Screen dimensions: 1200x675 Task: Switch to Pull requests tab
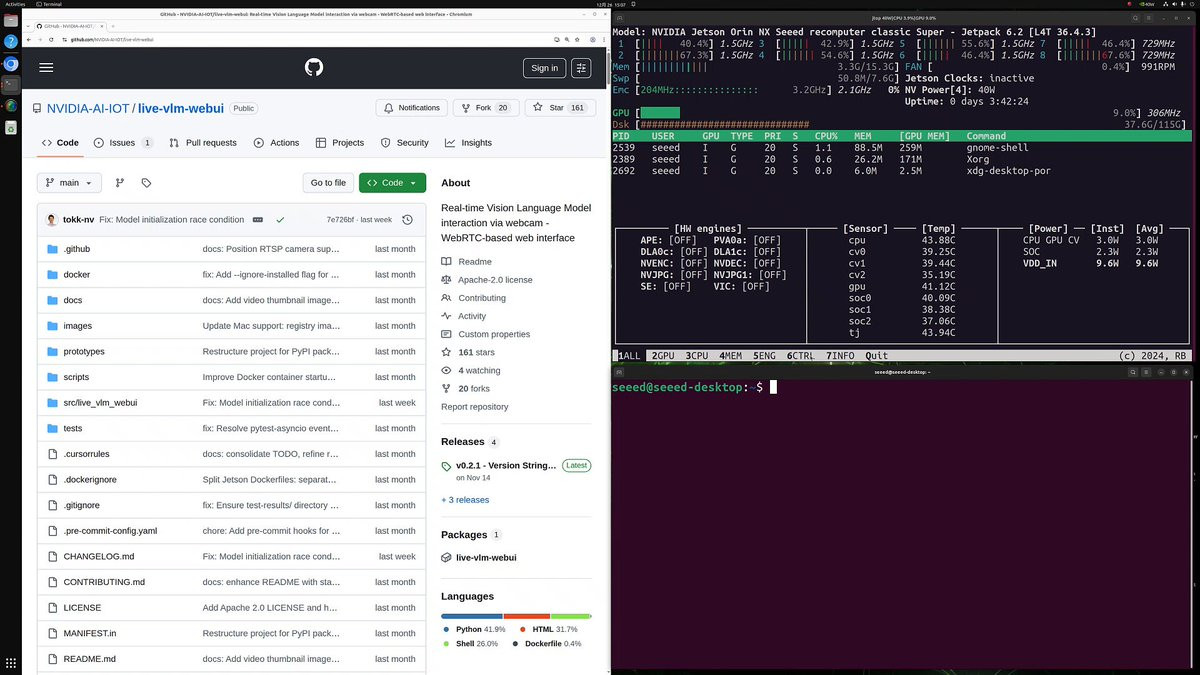click(203, 143)
